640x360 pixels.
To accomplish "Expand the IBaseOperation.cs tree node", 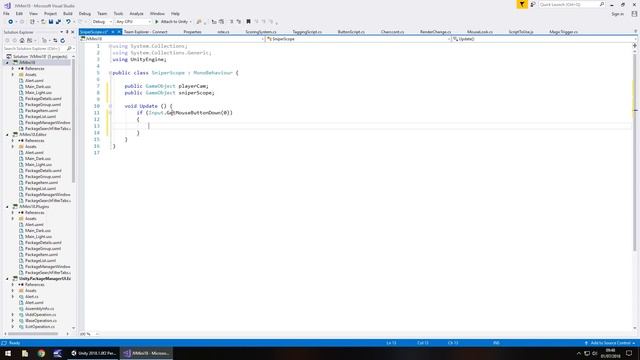I will click(x=13, y=321).
